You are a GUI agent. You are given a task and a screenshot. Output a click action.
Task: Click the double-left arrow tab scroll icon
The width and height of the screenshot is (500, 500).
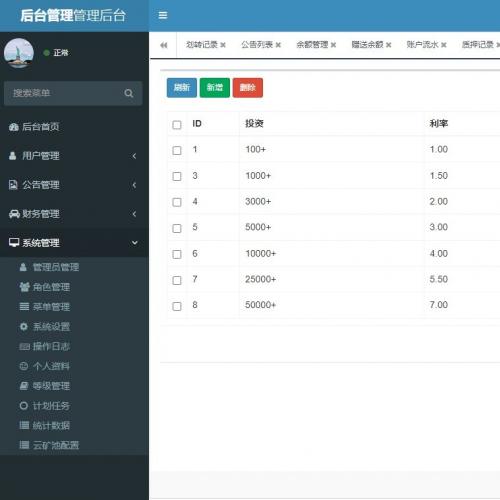click(163, 45)
